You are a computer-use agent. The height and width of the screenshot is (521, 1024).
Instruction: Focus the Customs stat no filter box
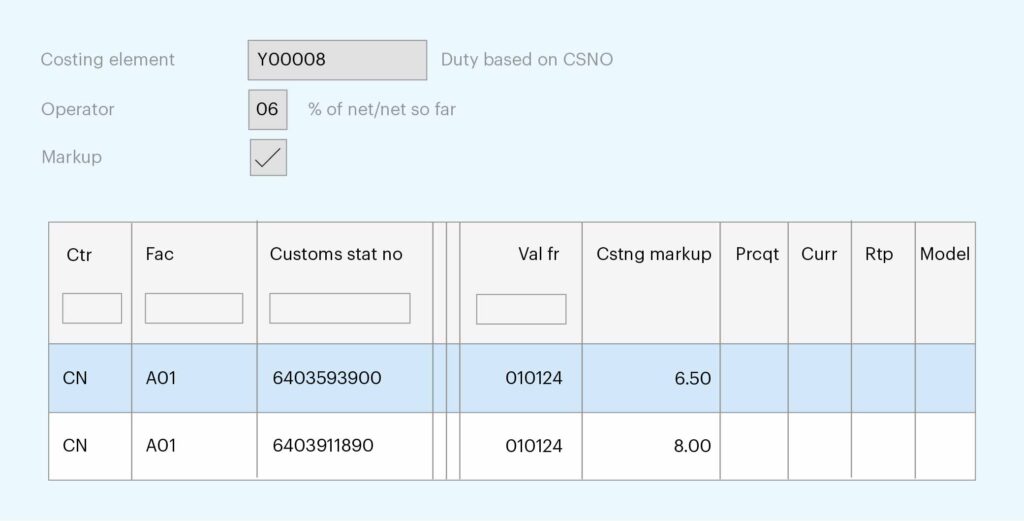(340, 308)
